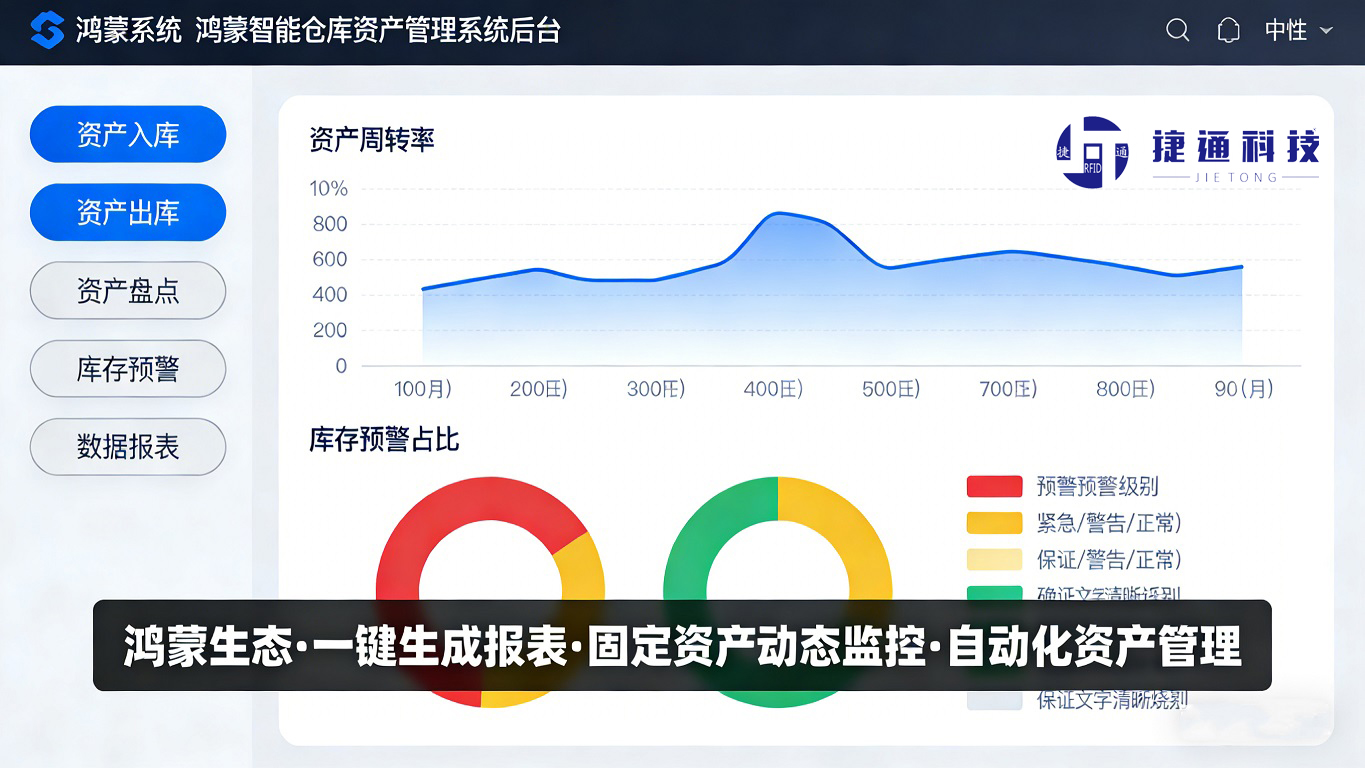Open notifications bell icon

coord(1228,30)
